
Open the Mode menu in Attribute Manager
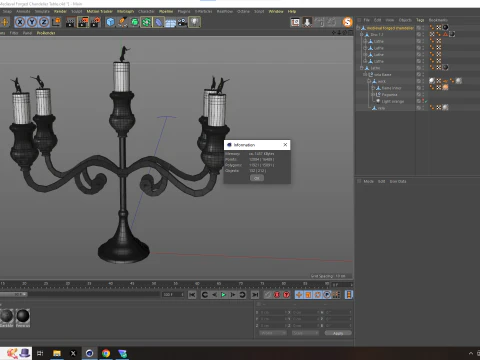368,181
